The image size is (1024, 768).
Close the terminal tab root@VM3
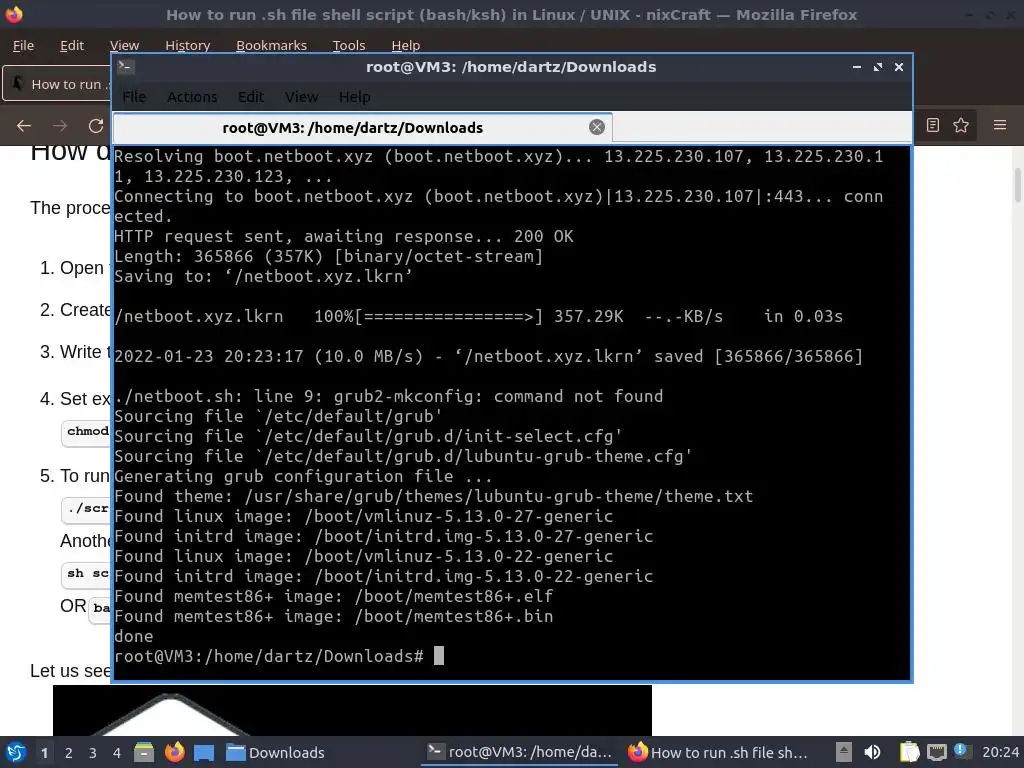(596, 127)
